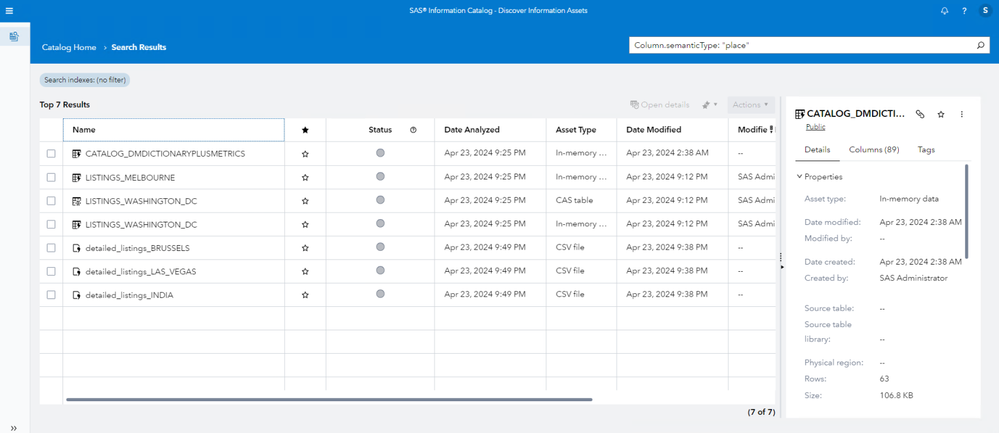999x433 pixels.
Task: Favorite the asset via details pane star
Action: pos(941,115)
